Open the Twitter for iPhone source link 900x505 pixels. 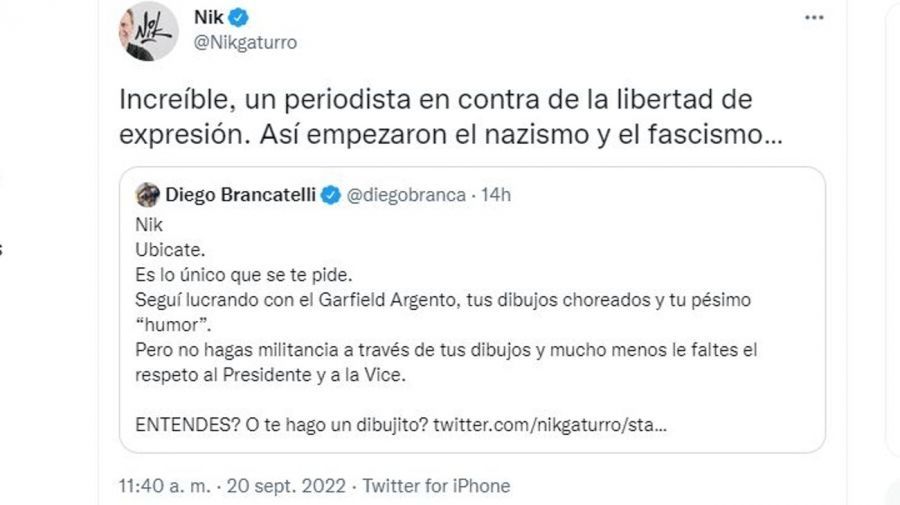[436, 487]
